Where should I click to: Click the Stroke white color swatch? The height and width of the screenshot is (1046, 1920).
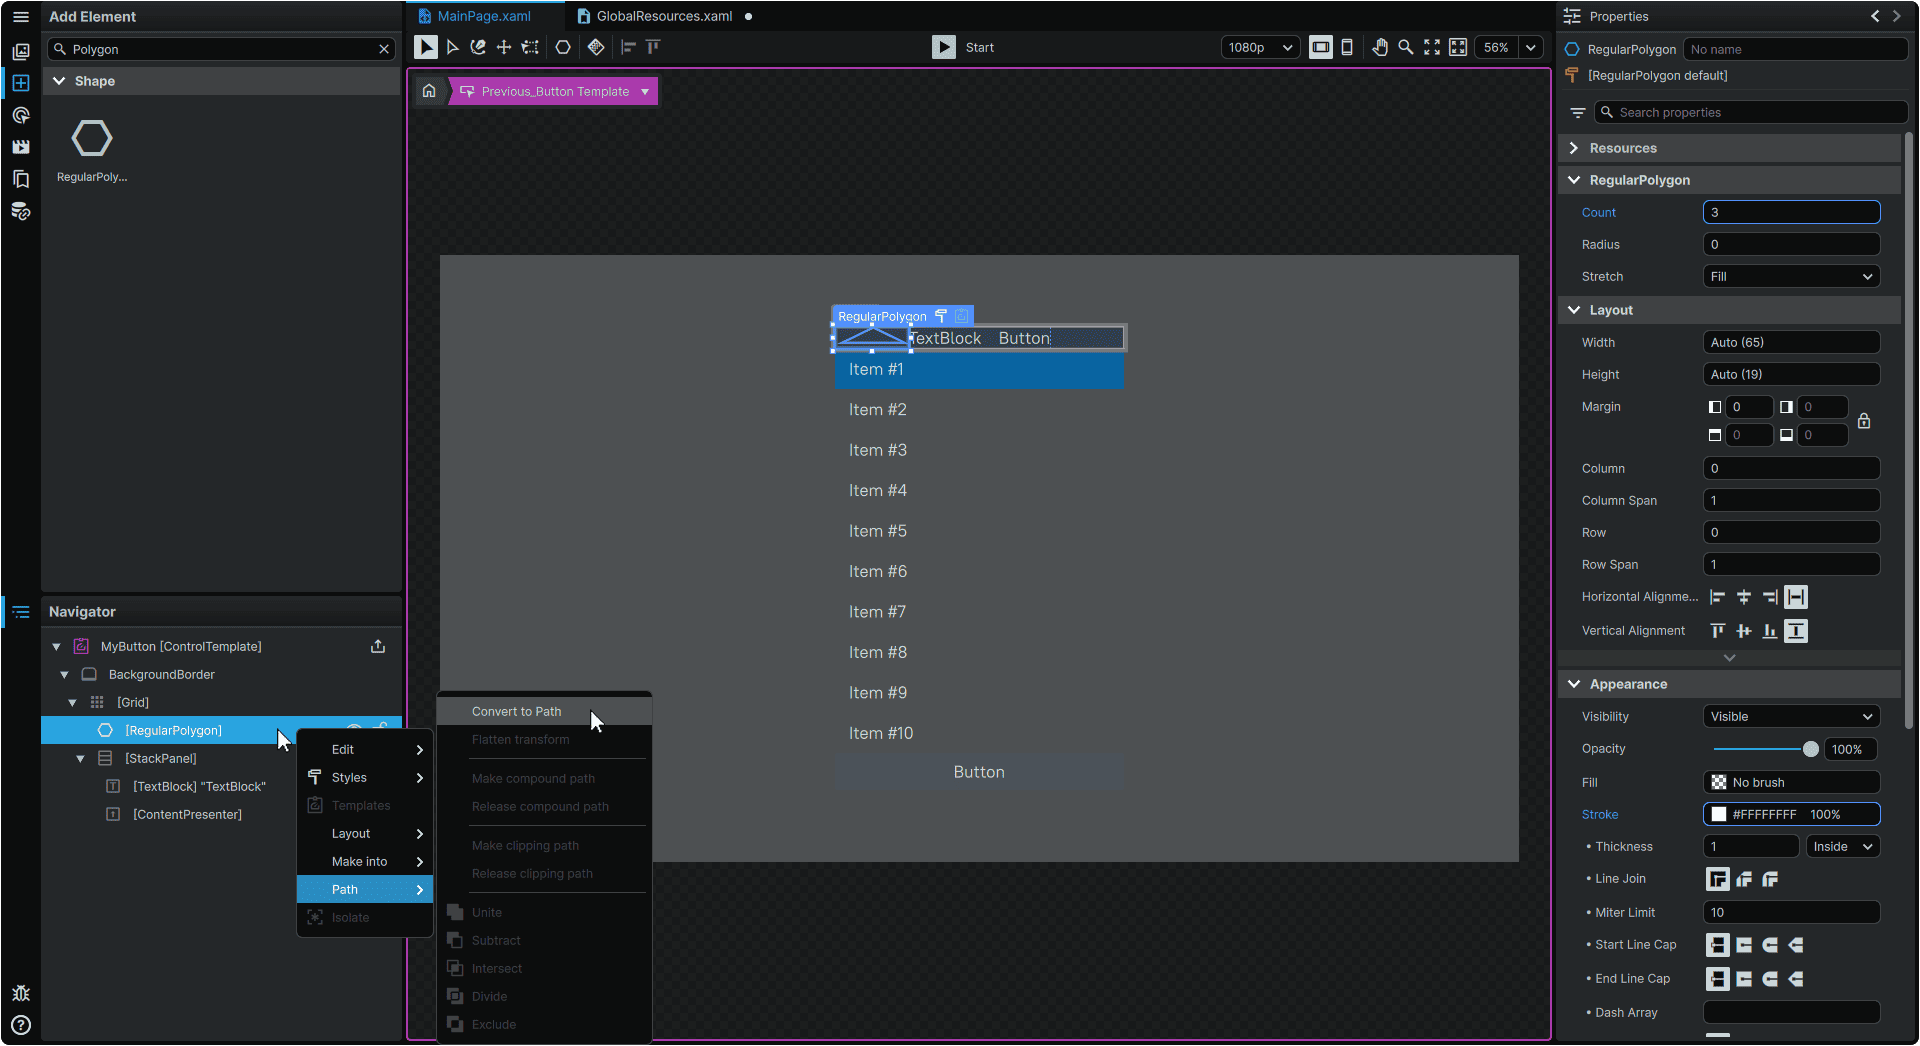(1719, 815)
